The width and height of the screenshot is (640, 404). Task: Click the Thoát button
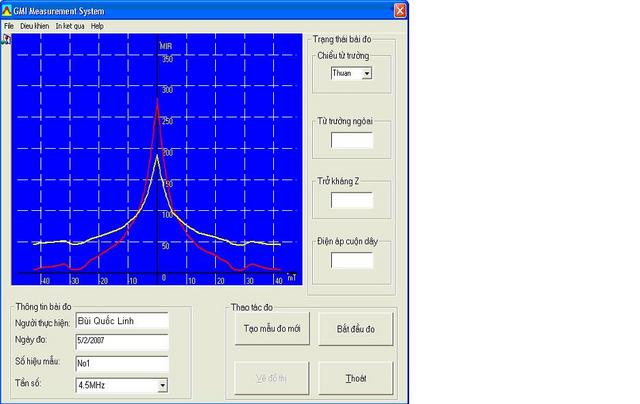click(356, 378)
